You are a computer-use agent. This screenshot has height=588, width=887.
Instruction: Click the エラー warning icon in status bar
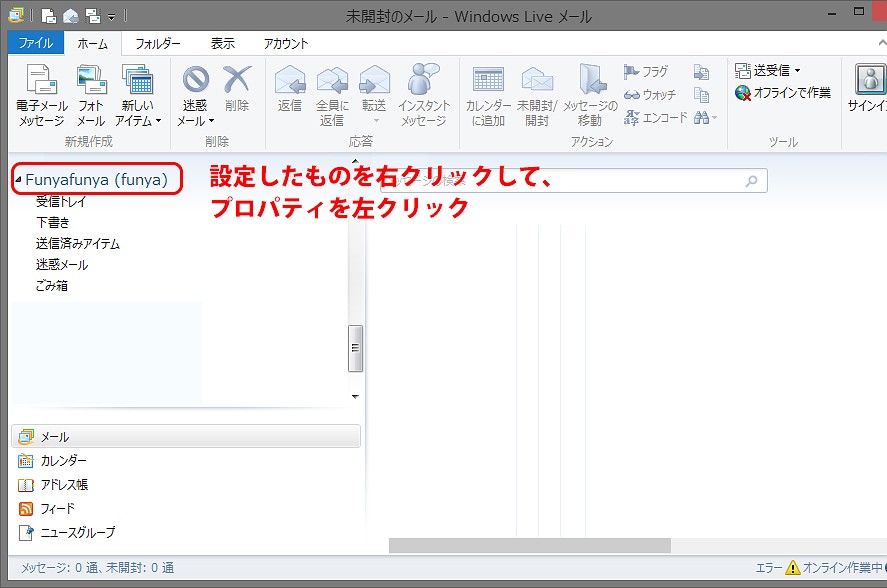point(793,567)
